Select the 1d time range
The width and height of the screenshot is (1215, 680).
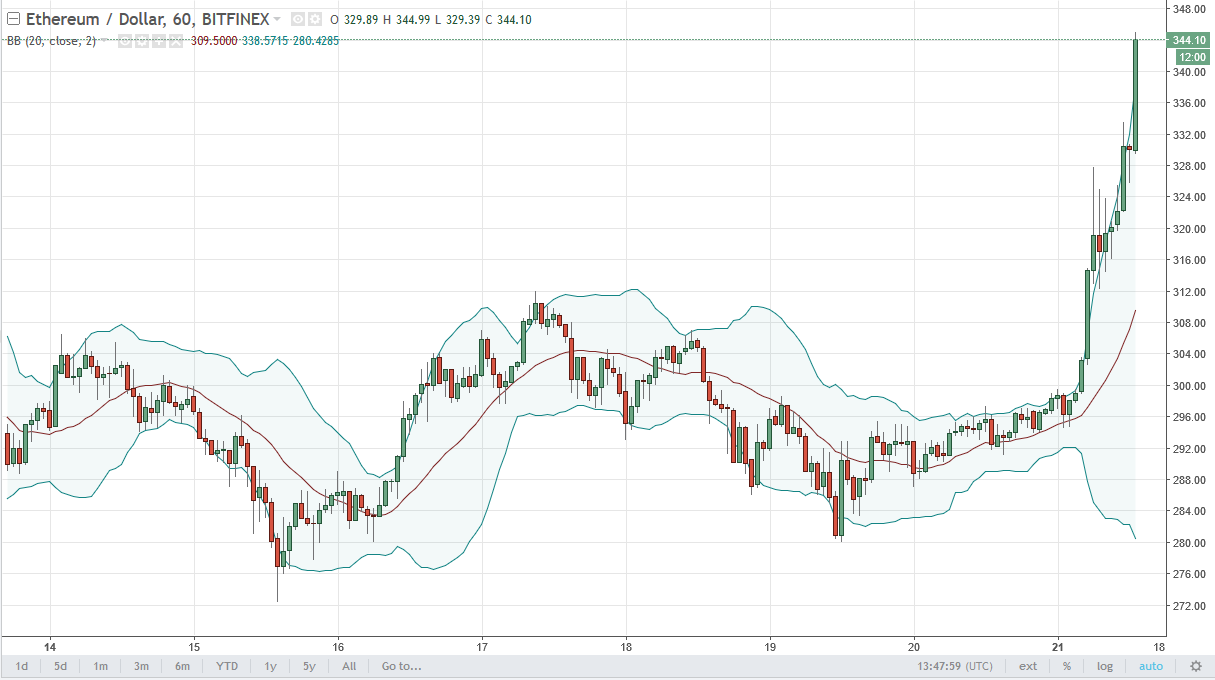(x=21, y=666)
